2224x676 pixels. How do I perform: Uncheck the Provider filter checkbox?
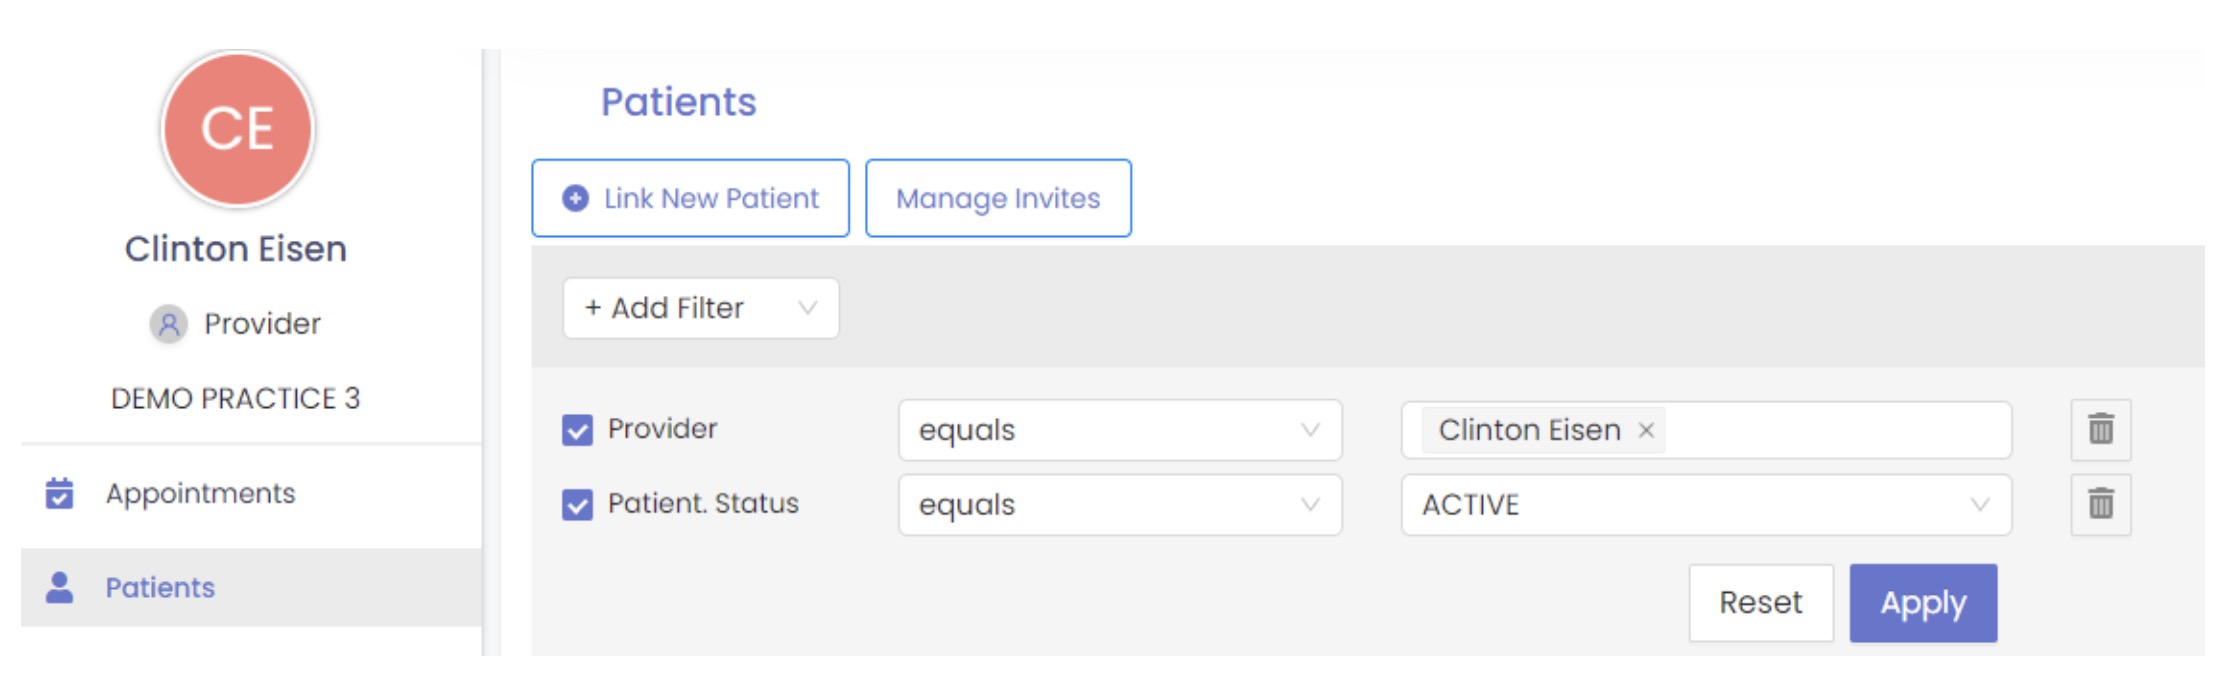coord(577,430)
